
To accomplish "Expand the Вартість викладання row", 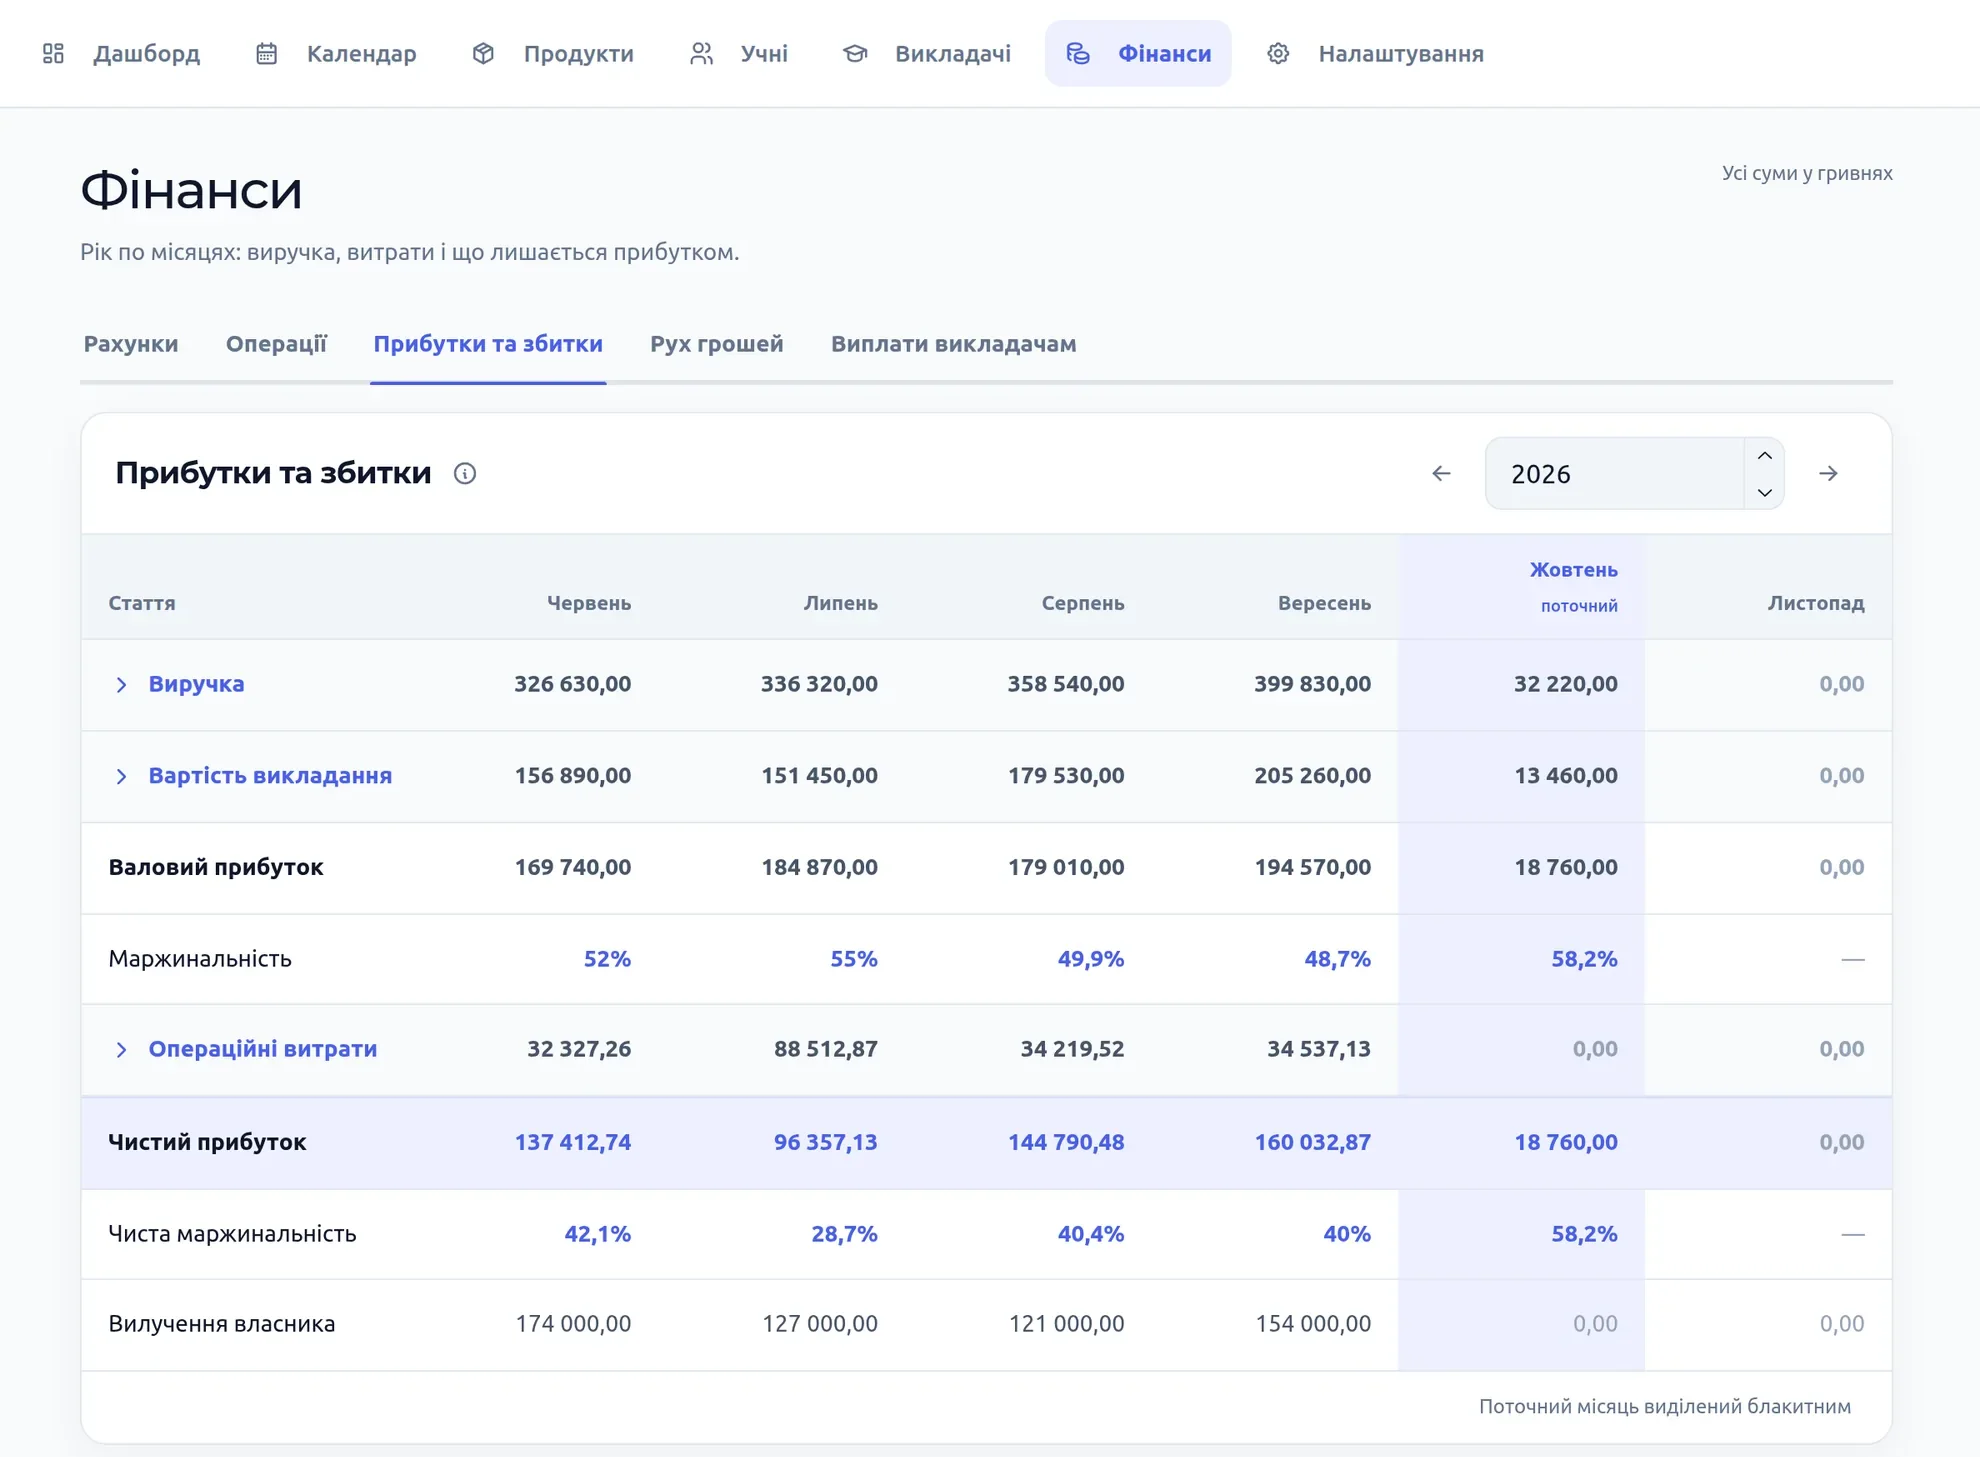I will tap(121, 776).
